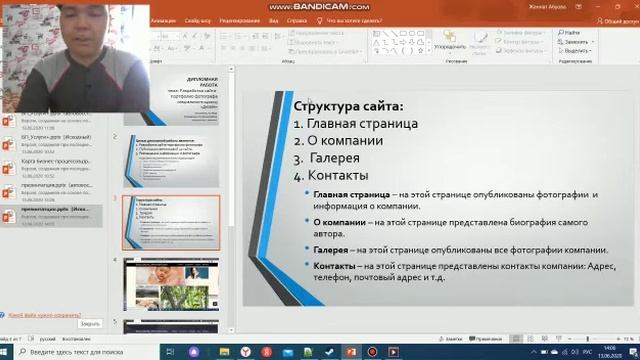Switch to Normal view in the status bar
Image resolution: width=640 pixels, height=360 pixels.
coord(516,339)
